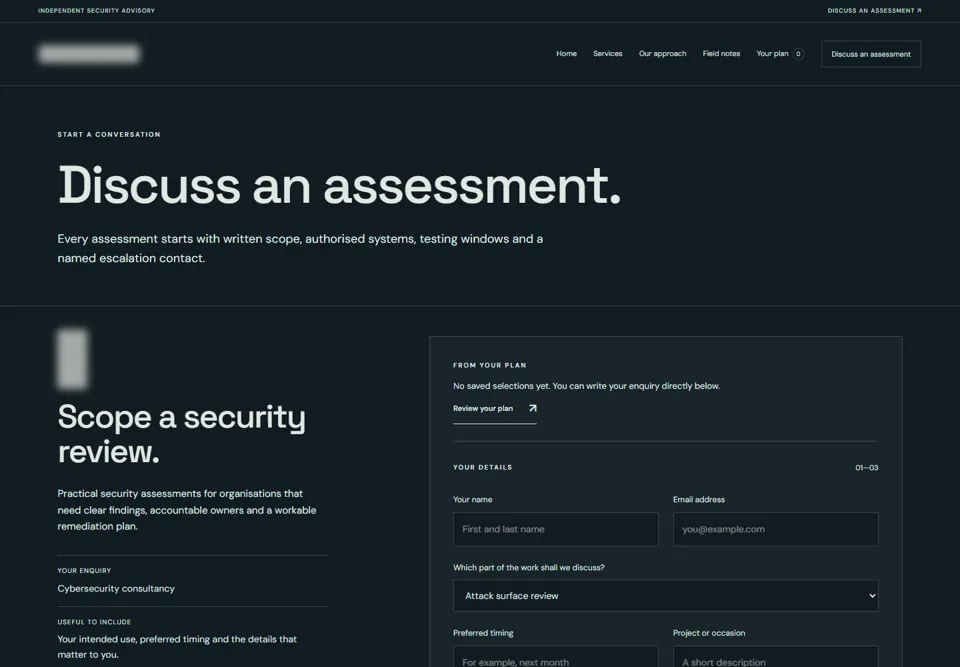Click 'No saved selections yet' message

[586, 386]
